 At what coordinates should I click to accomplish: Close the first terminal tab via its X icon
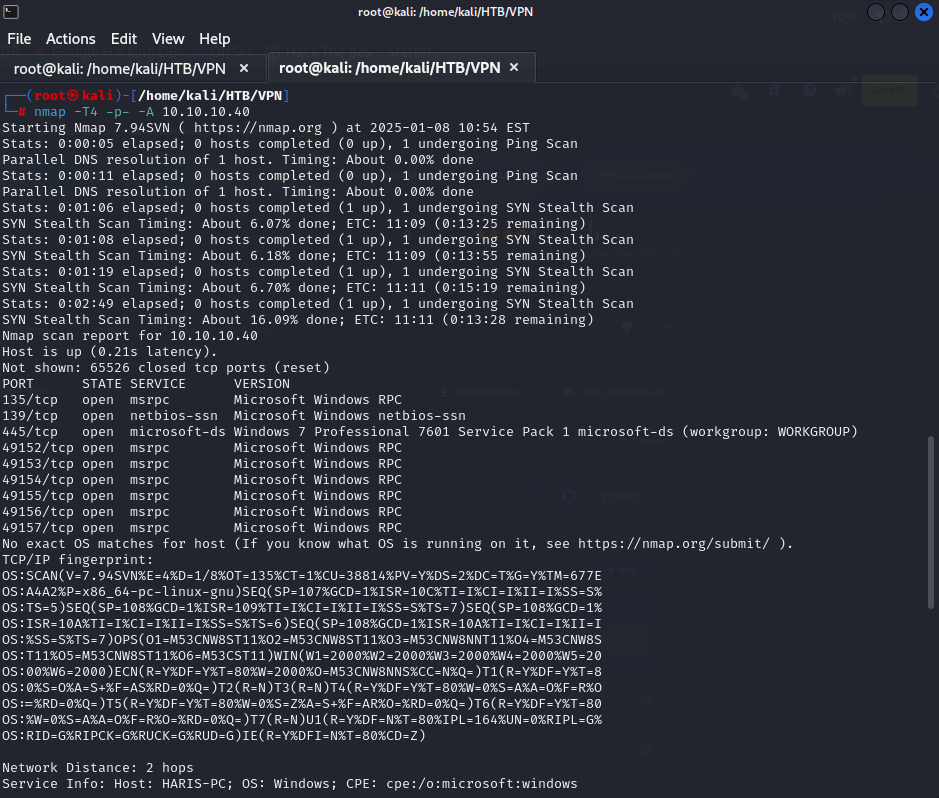[243, 68]
